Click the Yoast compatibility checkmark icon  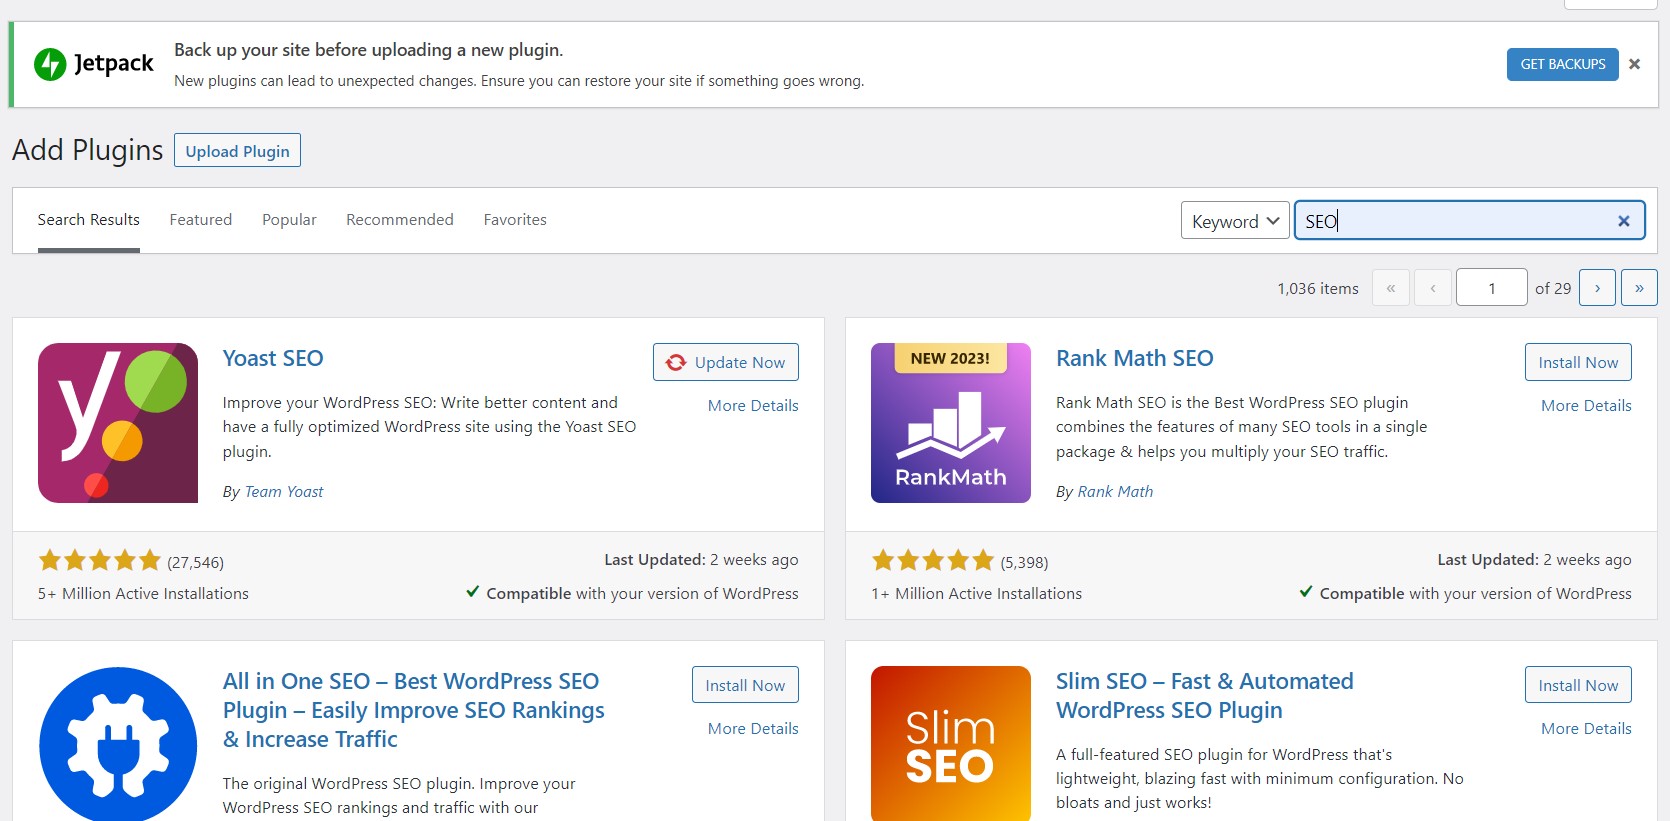[x=473, y=591]
